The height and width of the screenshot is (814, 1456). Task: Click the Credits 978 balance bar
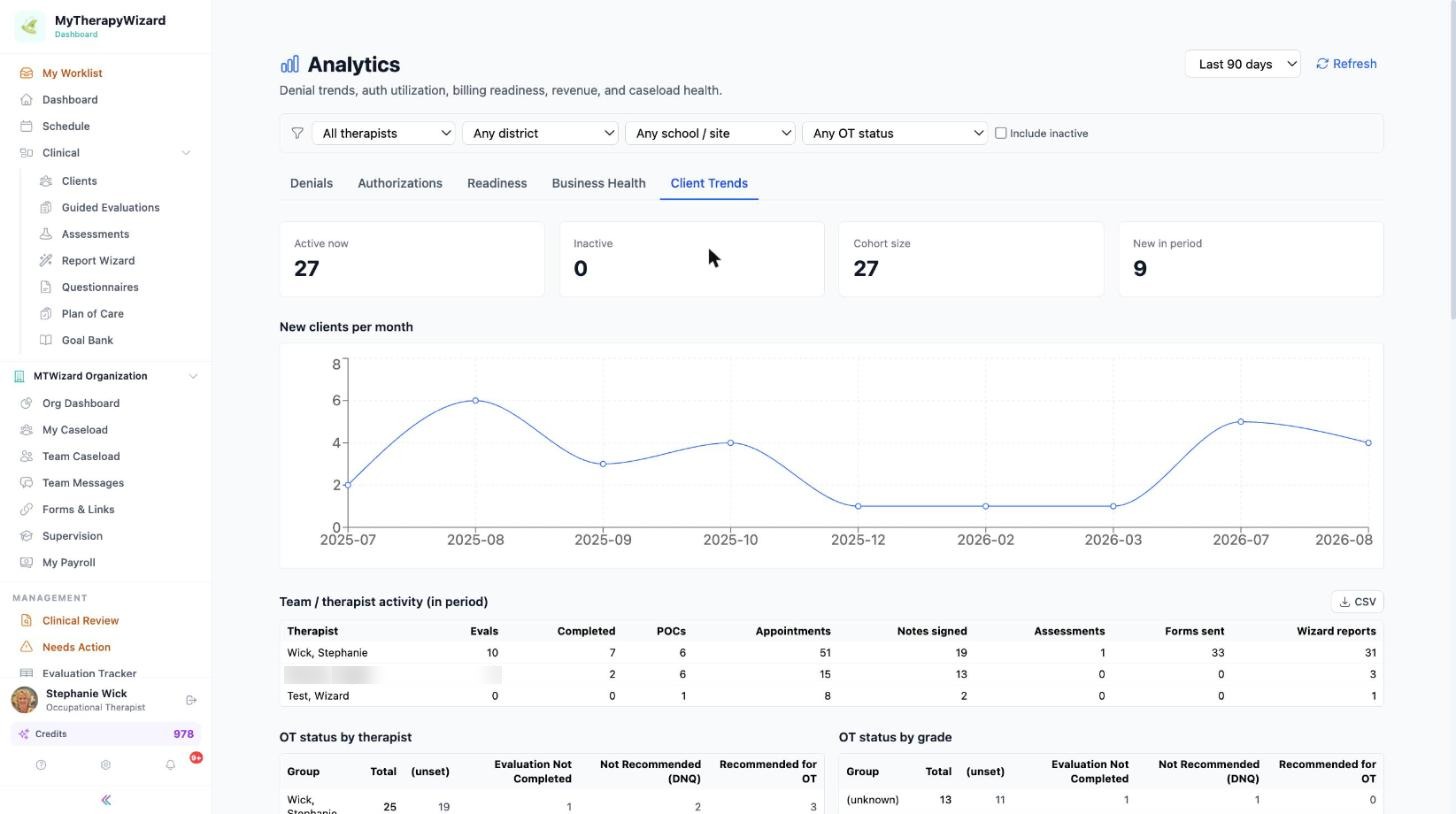coord(106,734)
